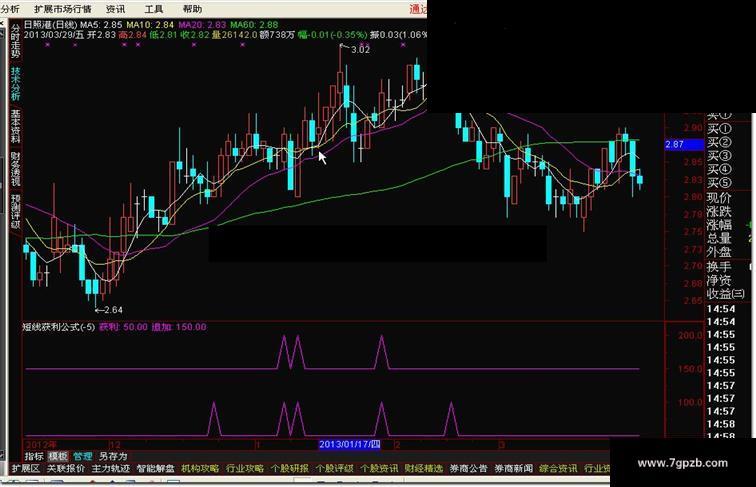The height and width of the screenshot is (487, 756).
Task: Click the 总量 row in quote panel
Action: 719,239
